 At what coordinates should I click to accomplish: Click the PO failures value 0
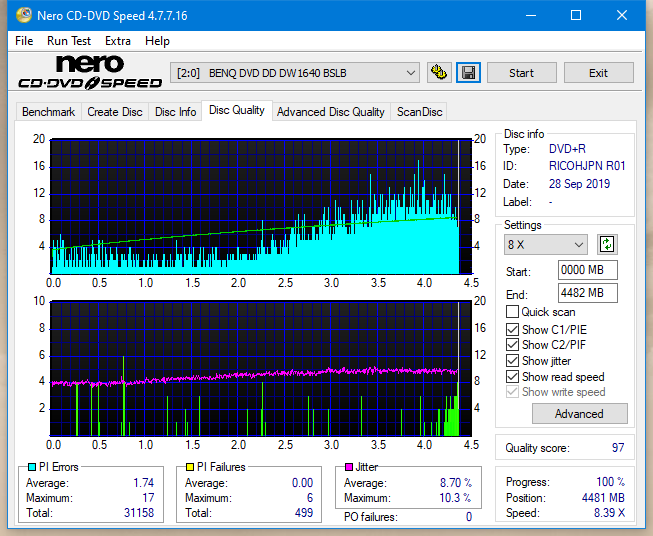pos(469,517)
